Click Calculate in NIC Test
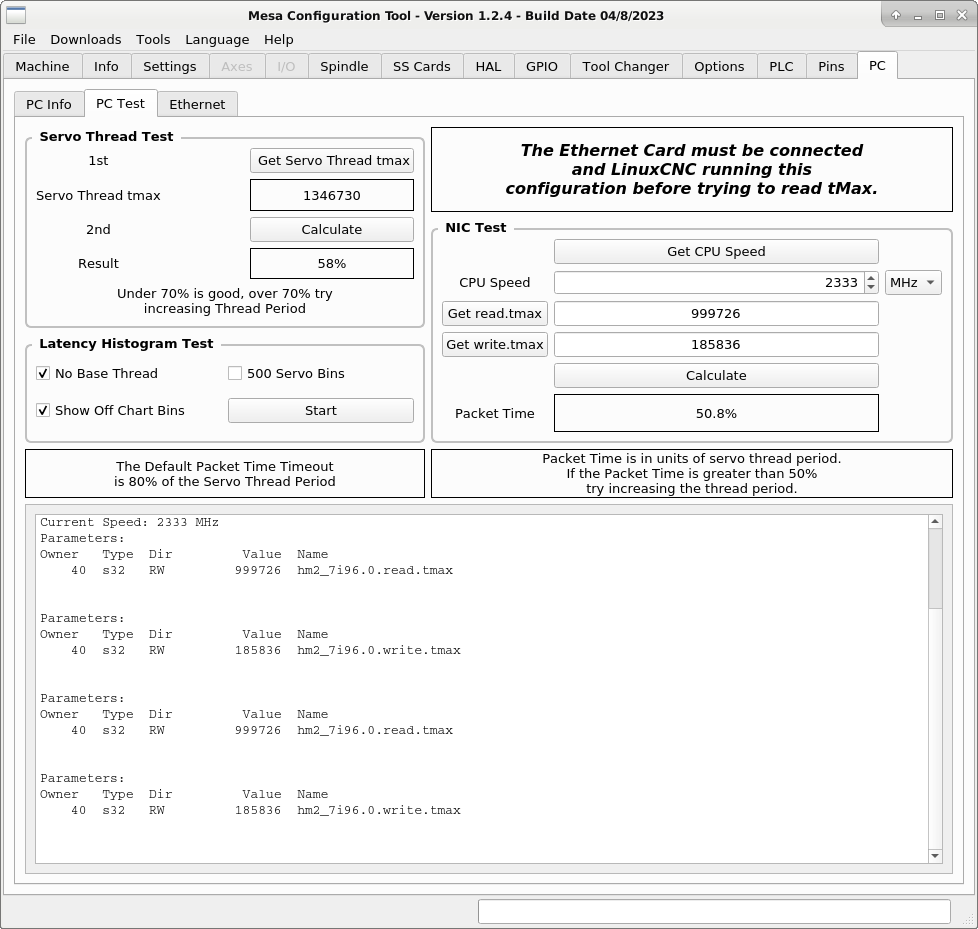Viewport: 978px width, 929px height. (x=716, y=376)
